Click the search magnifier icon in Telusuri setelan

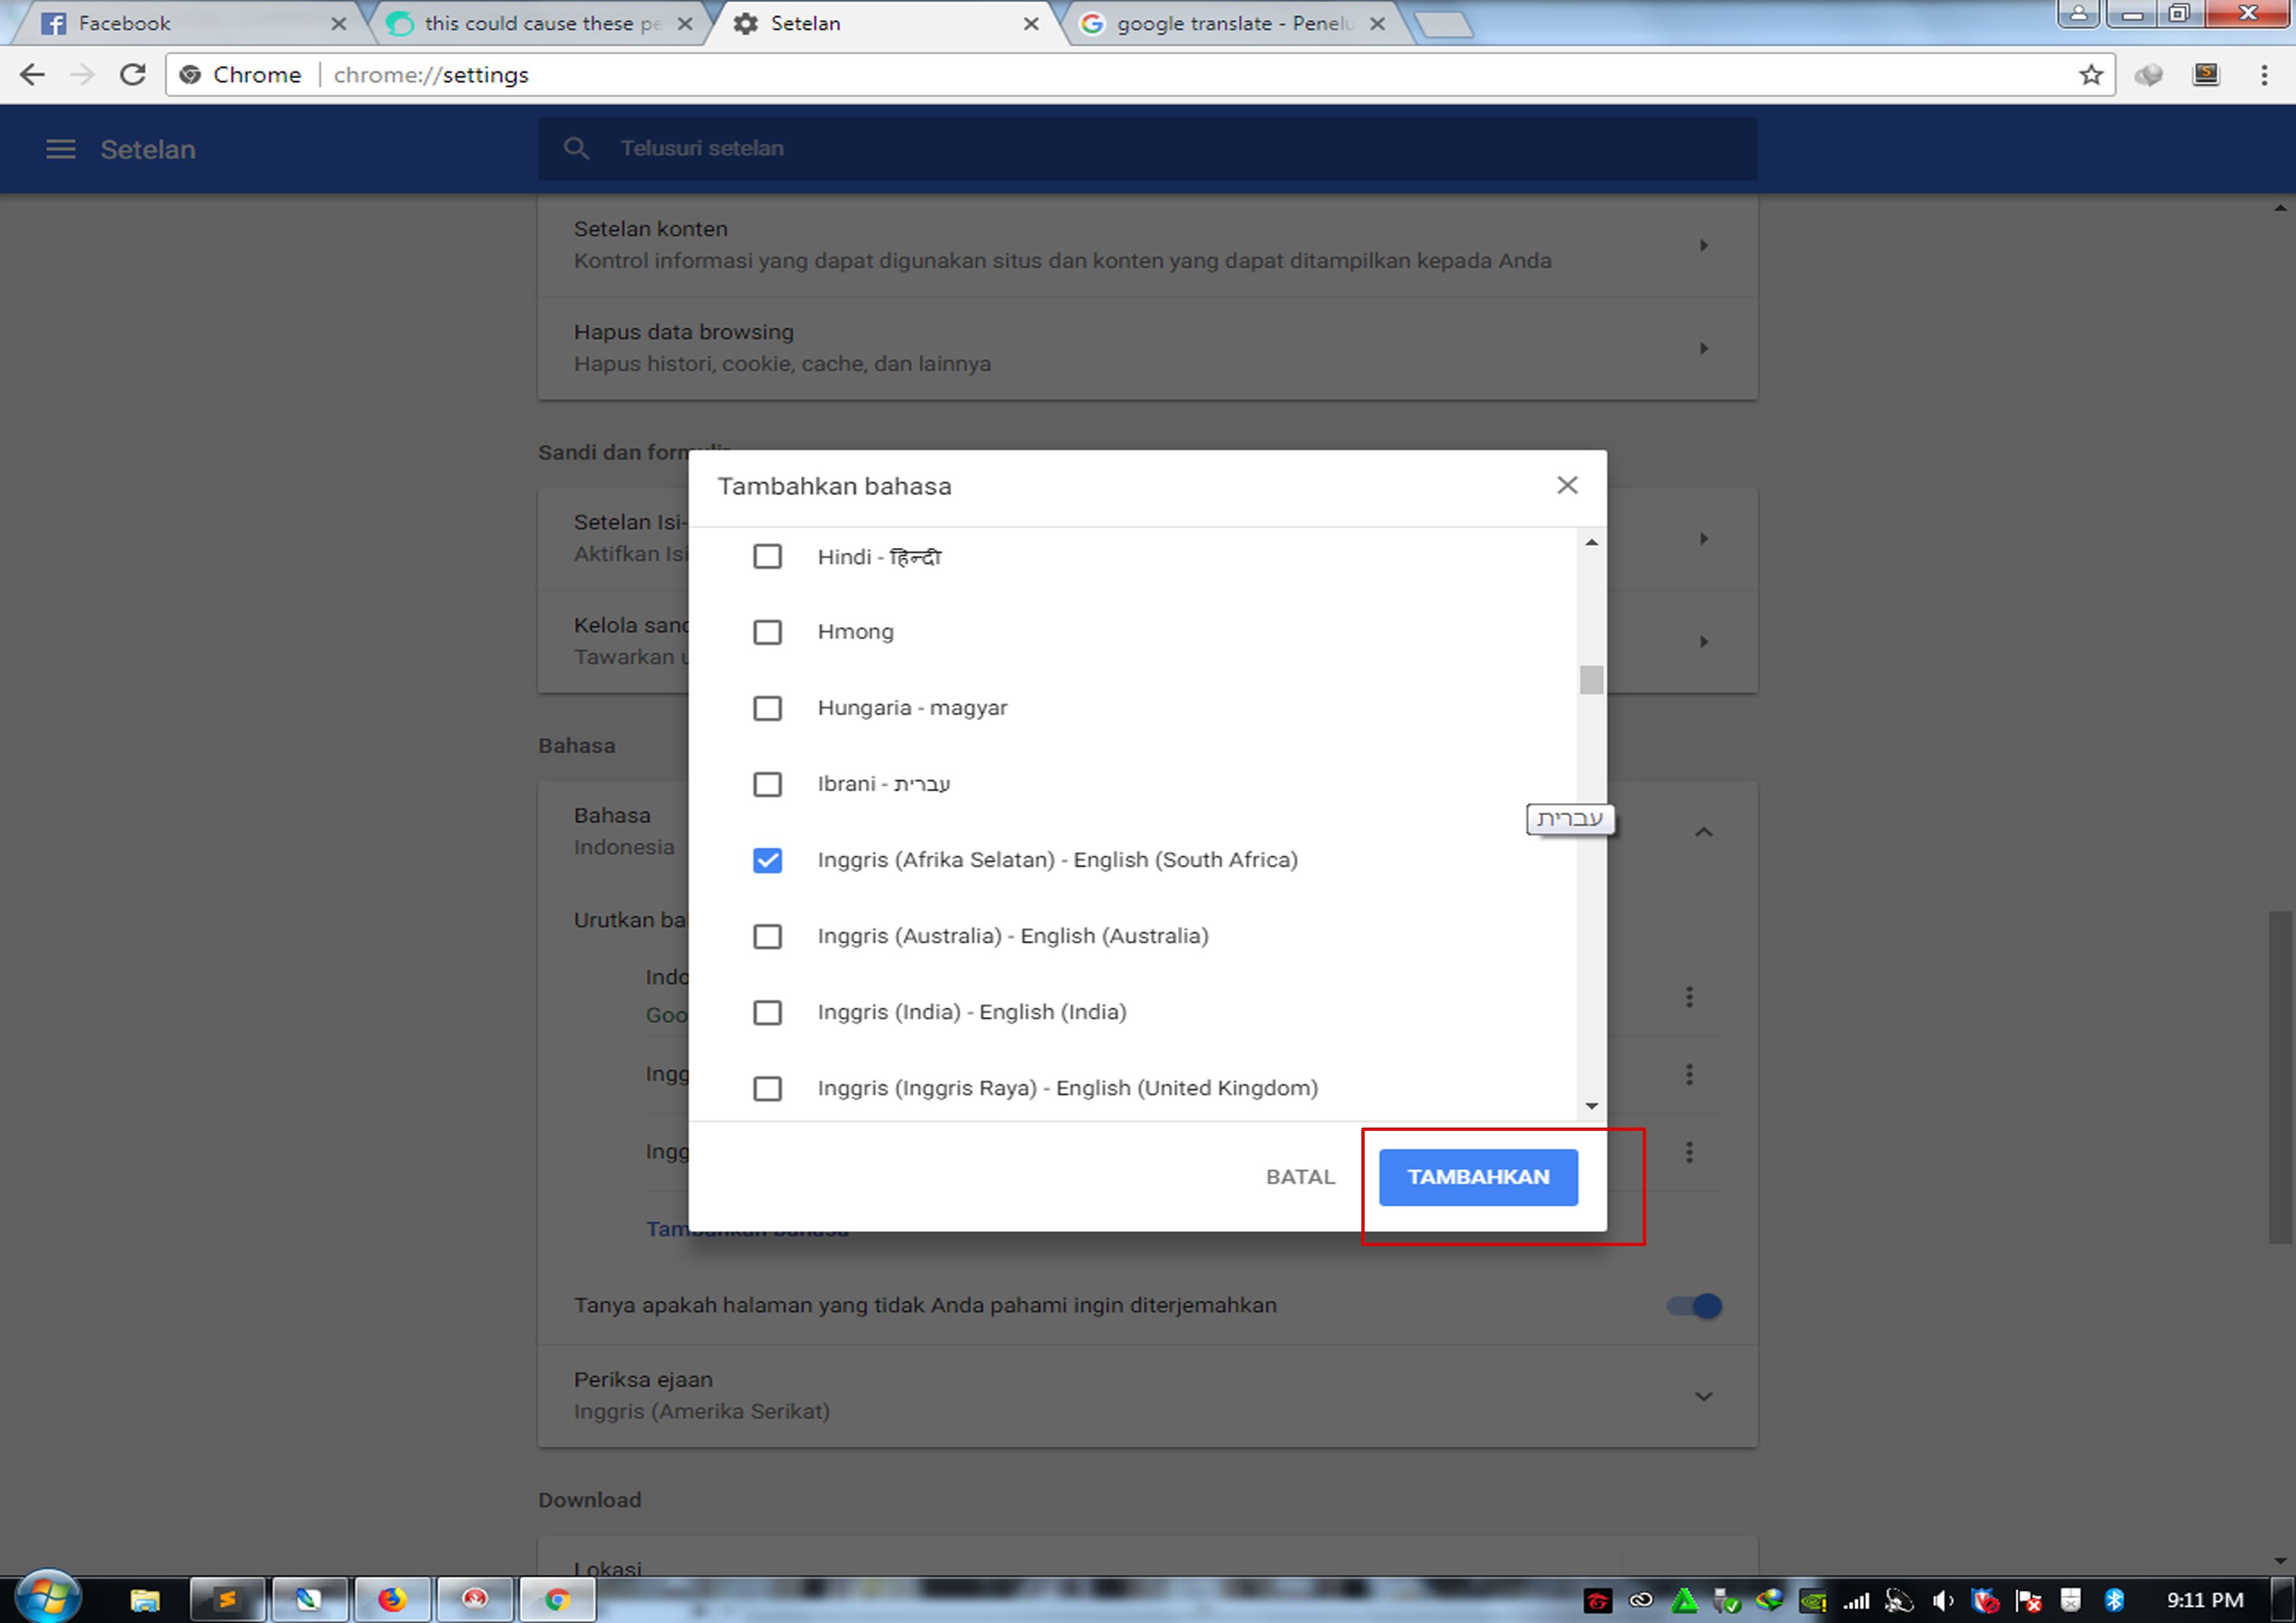[x=576, y=149]
